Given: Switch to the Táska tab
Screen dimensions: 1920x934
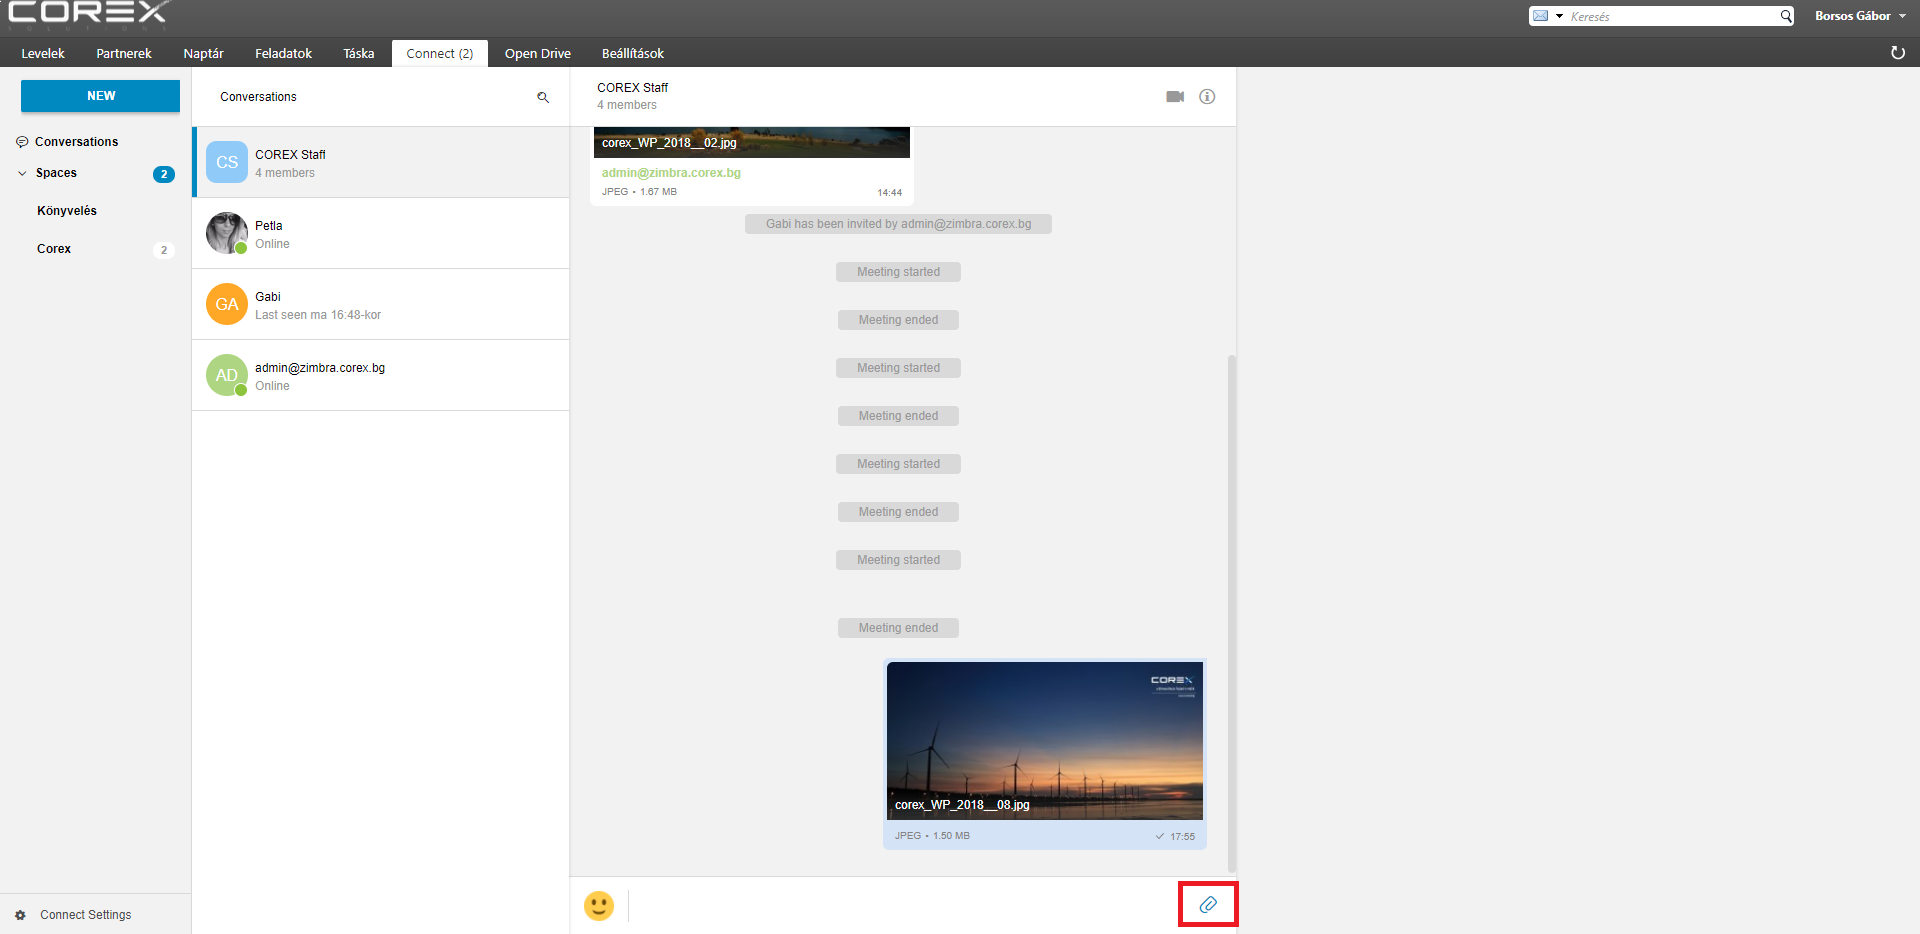Looking at the screenshot, I should click(359, 53).
